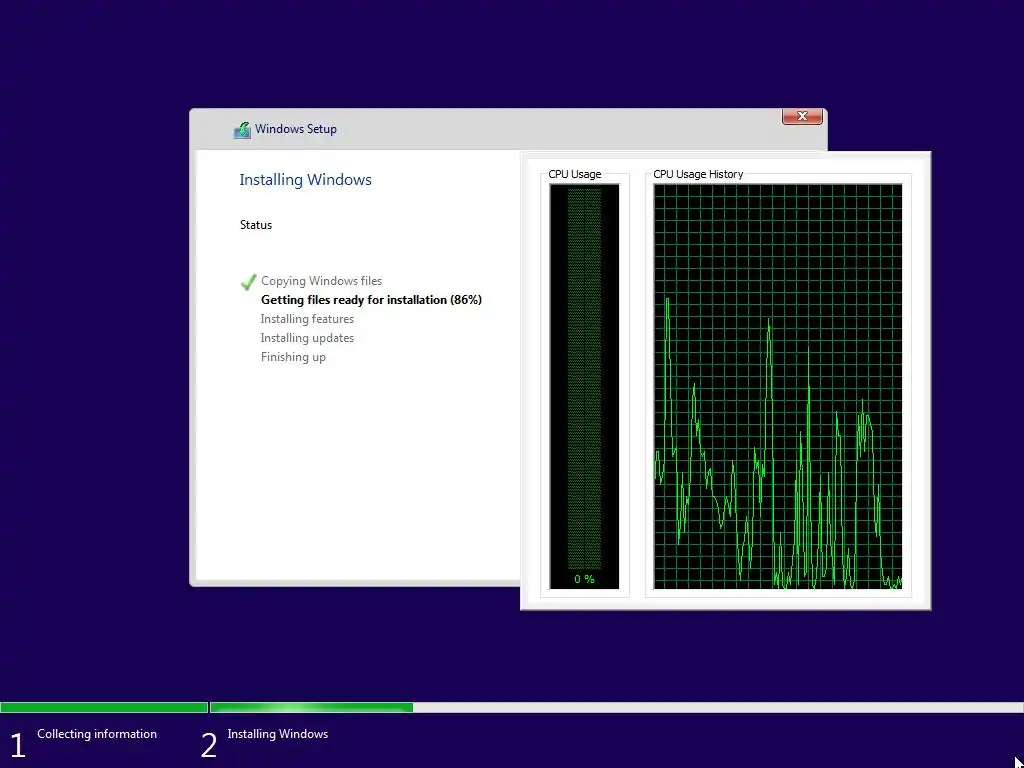The image size is (1024, 768).
Task: Click the Windows Setup title text
Action: point(296,129)
